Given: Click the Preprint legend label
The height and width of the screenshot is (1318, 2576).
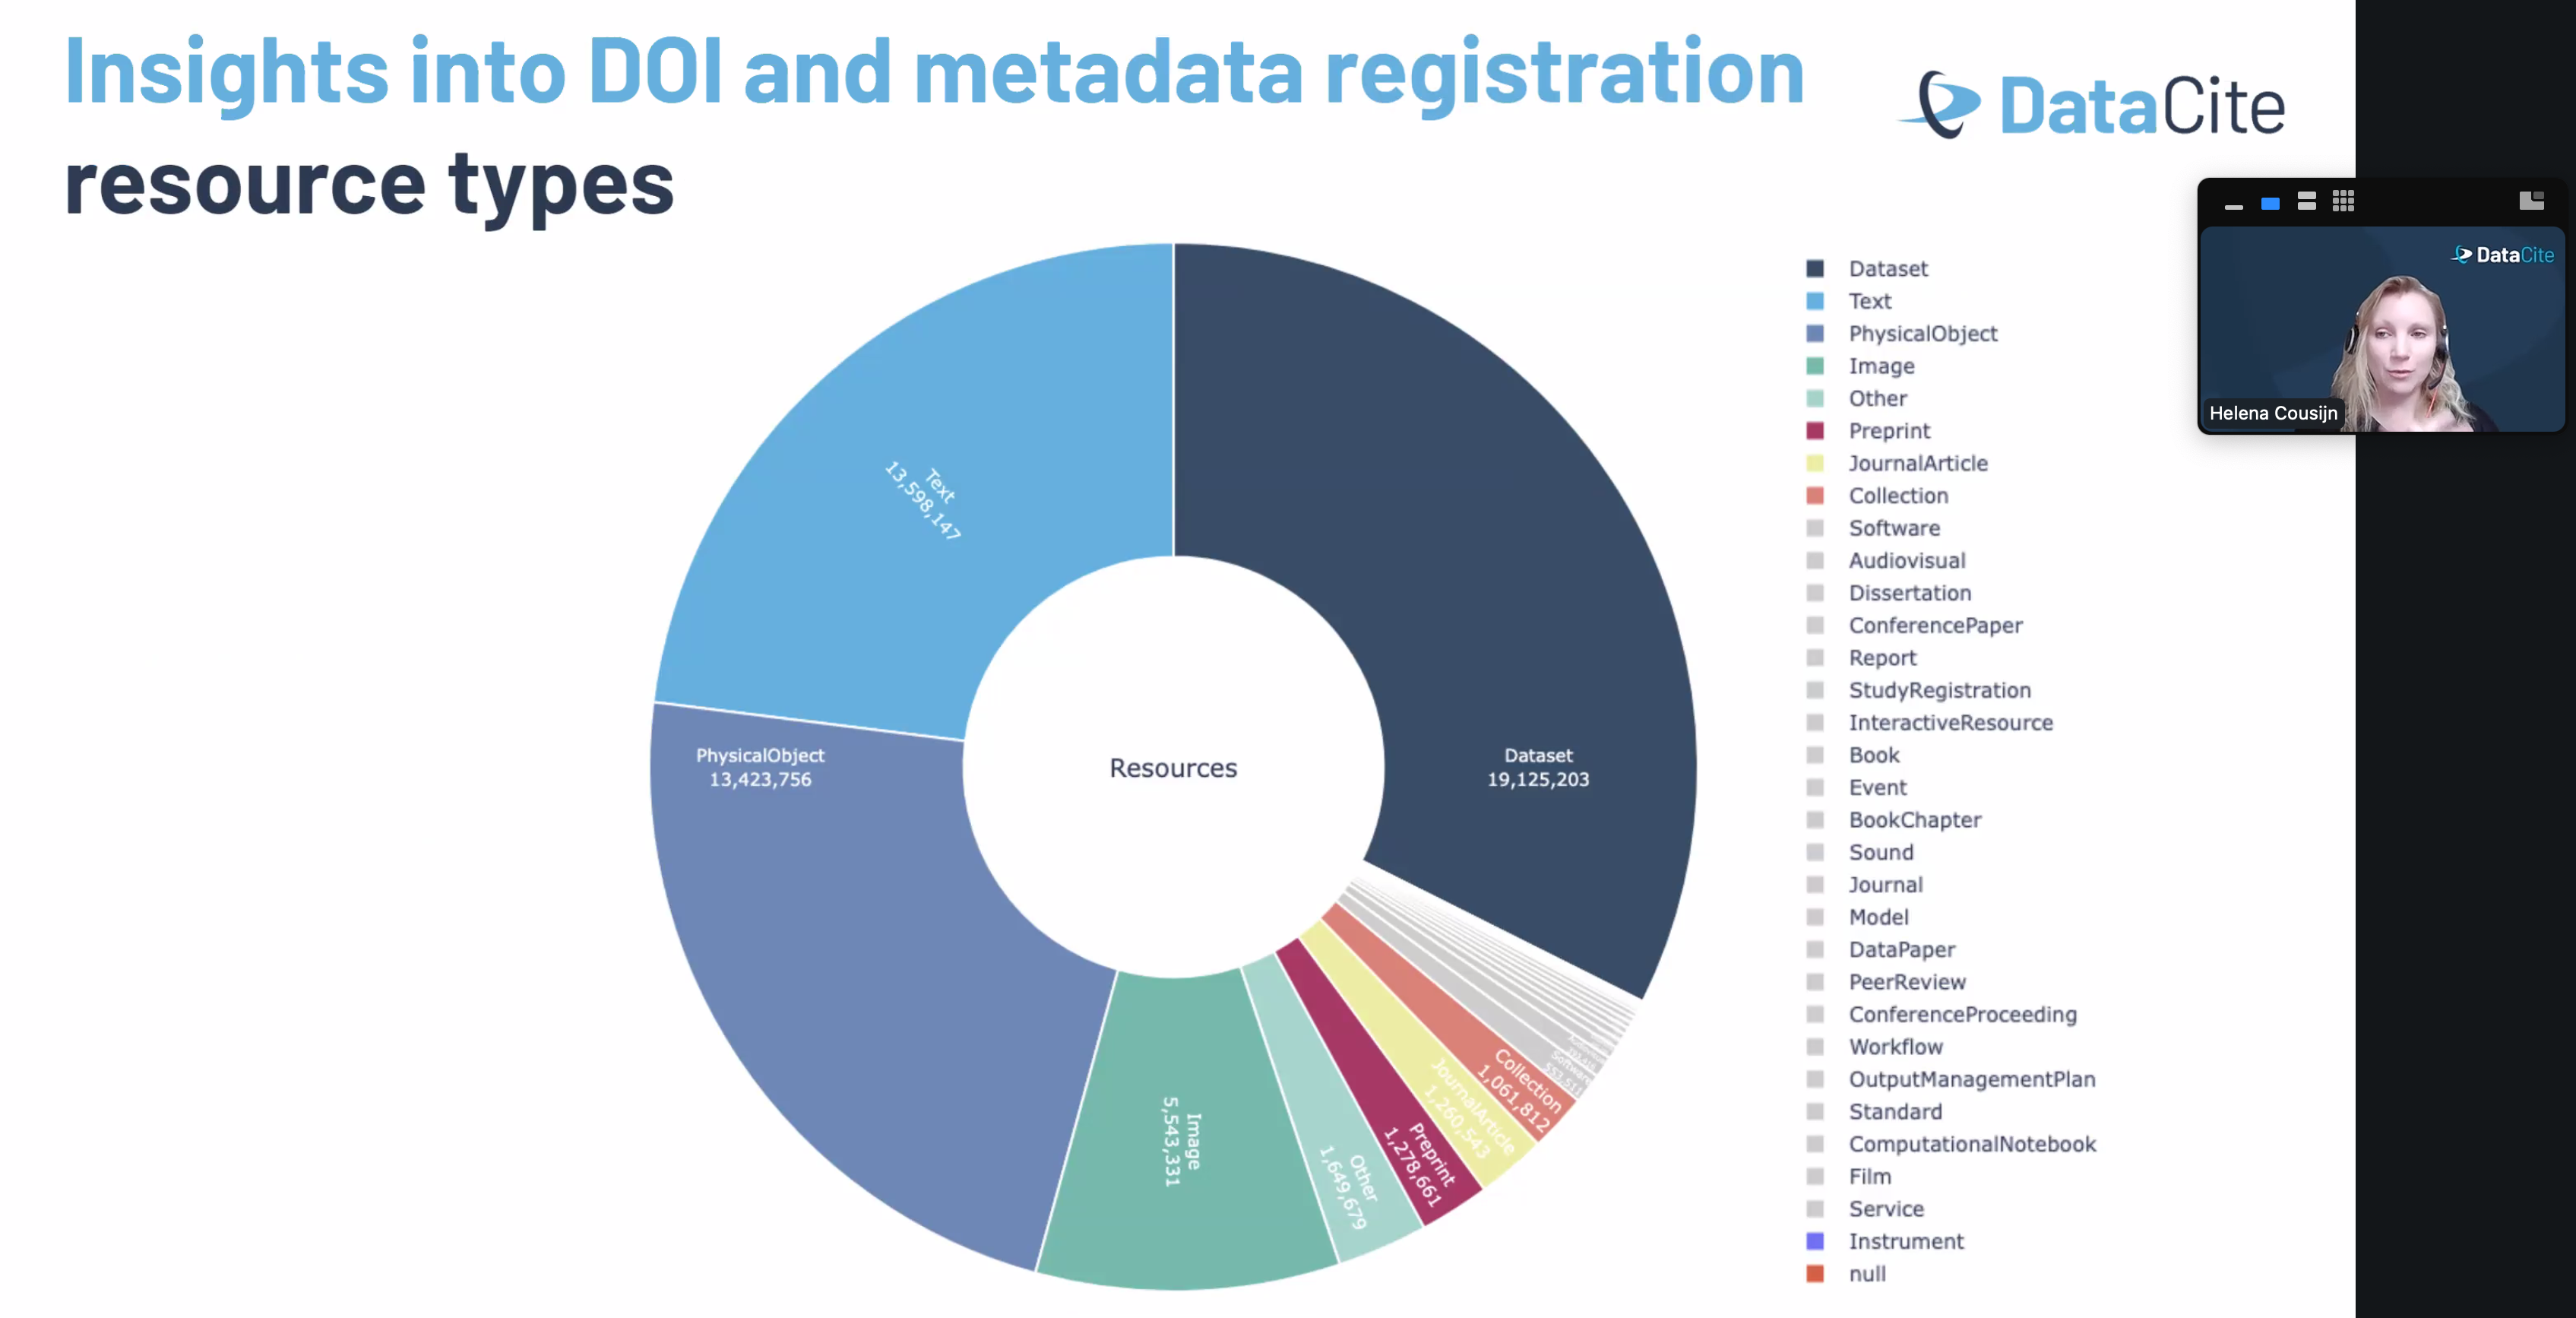Looking at the screenshot, I should pos(1889,431).
